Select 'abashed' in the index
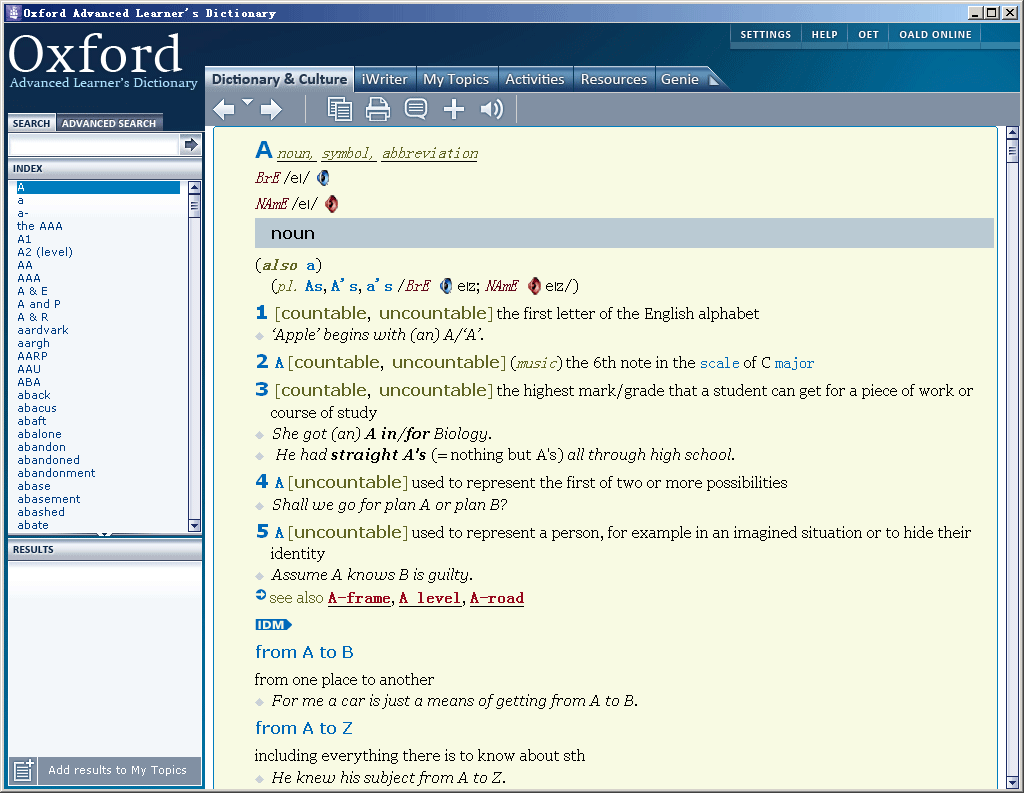The width and height of the screenshot is (1024, 793). 41,512
